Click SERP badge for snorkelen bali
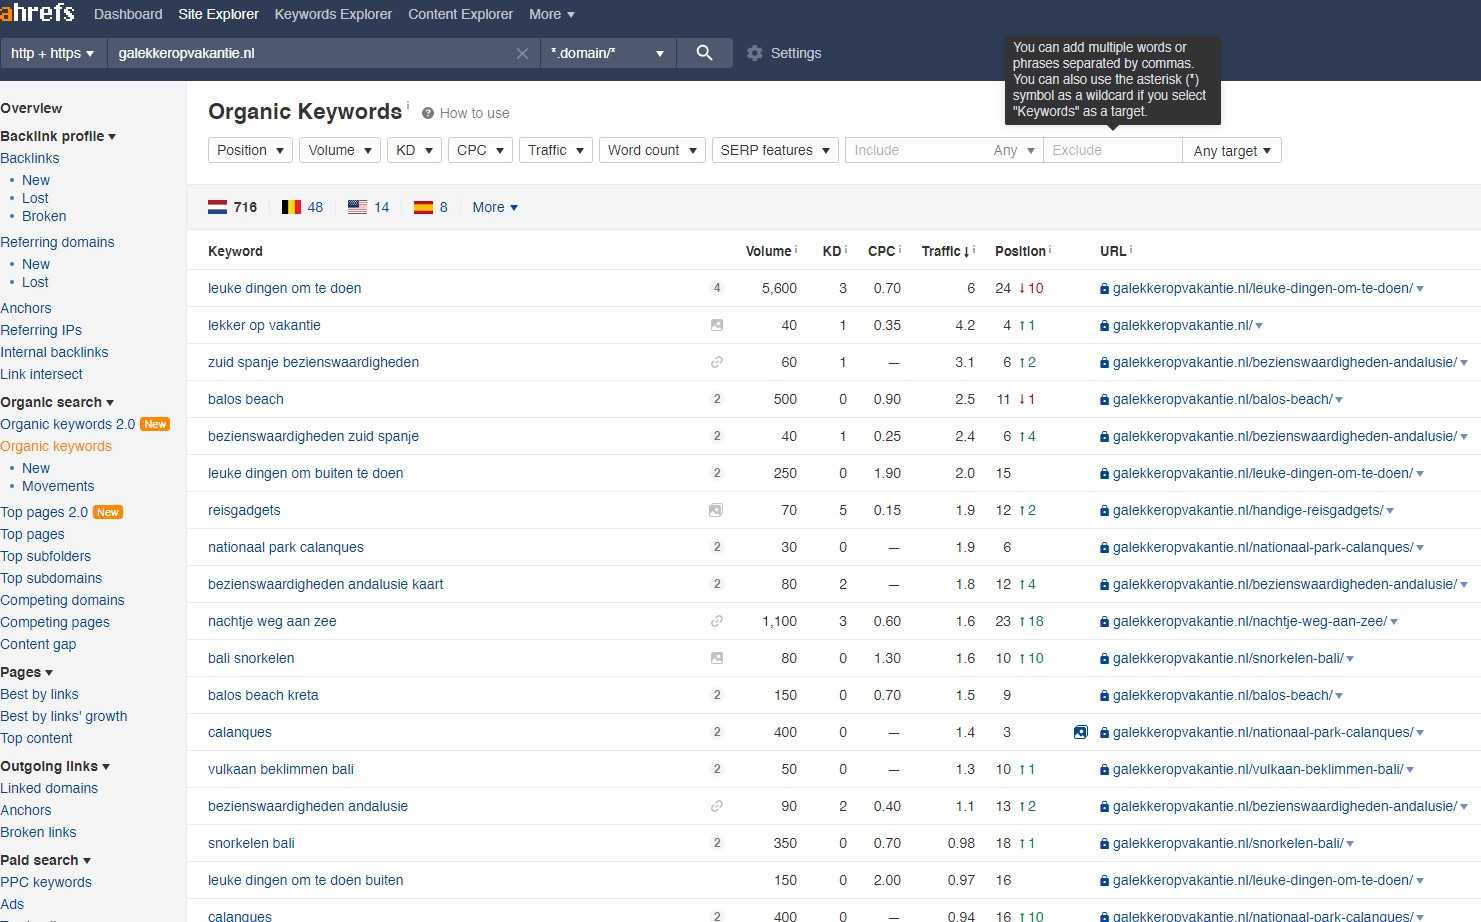The width and height of the screenshot is (1481, 922). 717,843
